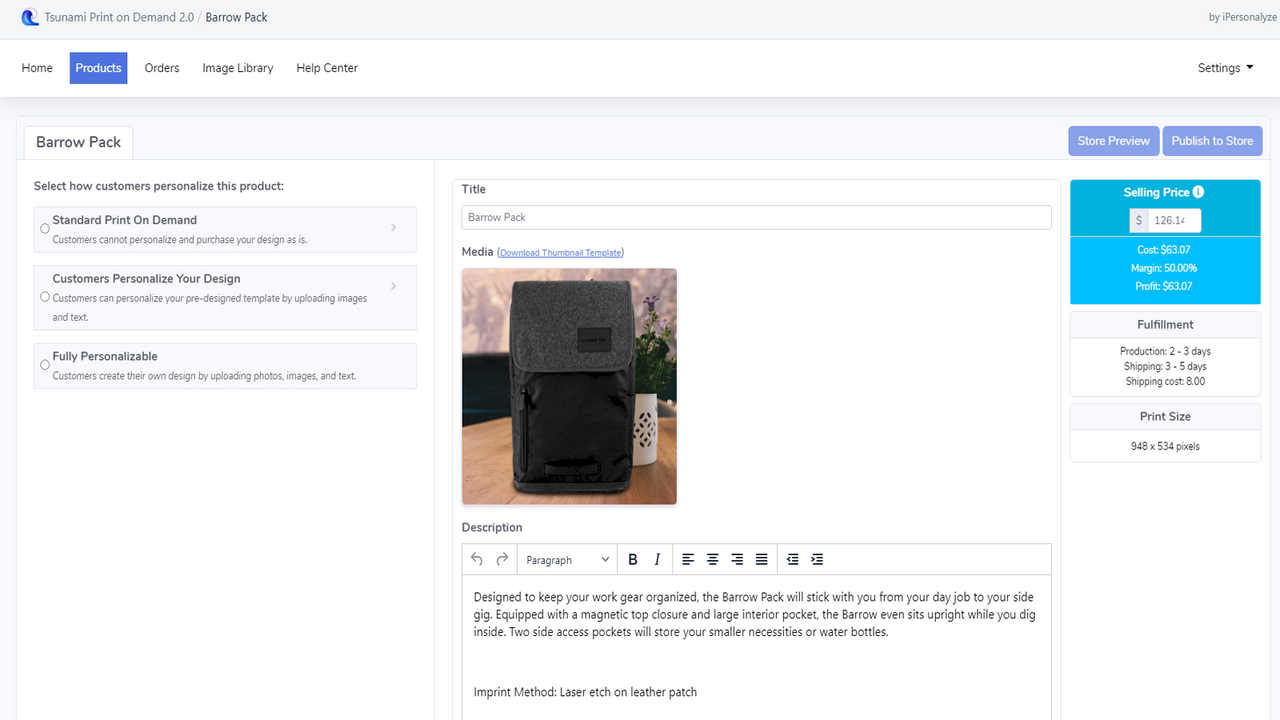Toggle bold formatting in description

[x=632, y=559]
